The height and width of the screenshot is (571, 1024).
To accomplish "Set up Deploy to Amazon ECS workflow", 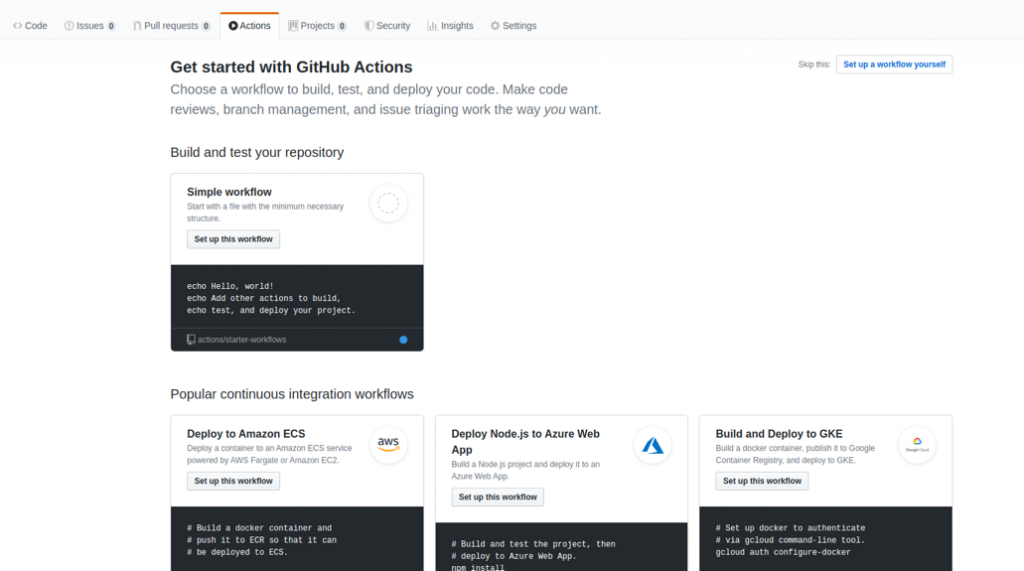I will pos(233,481).
